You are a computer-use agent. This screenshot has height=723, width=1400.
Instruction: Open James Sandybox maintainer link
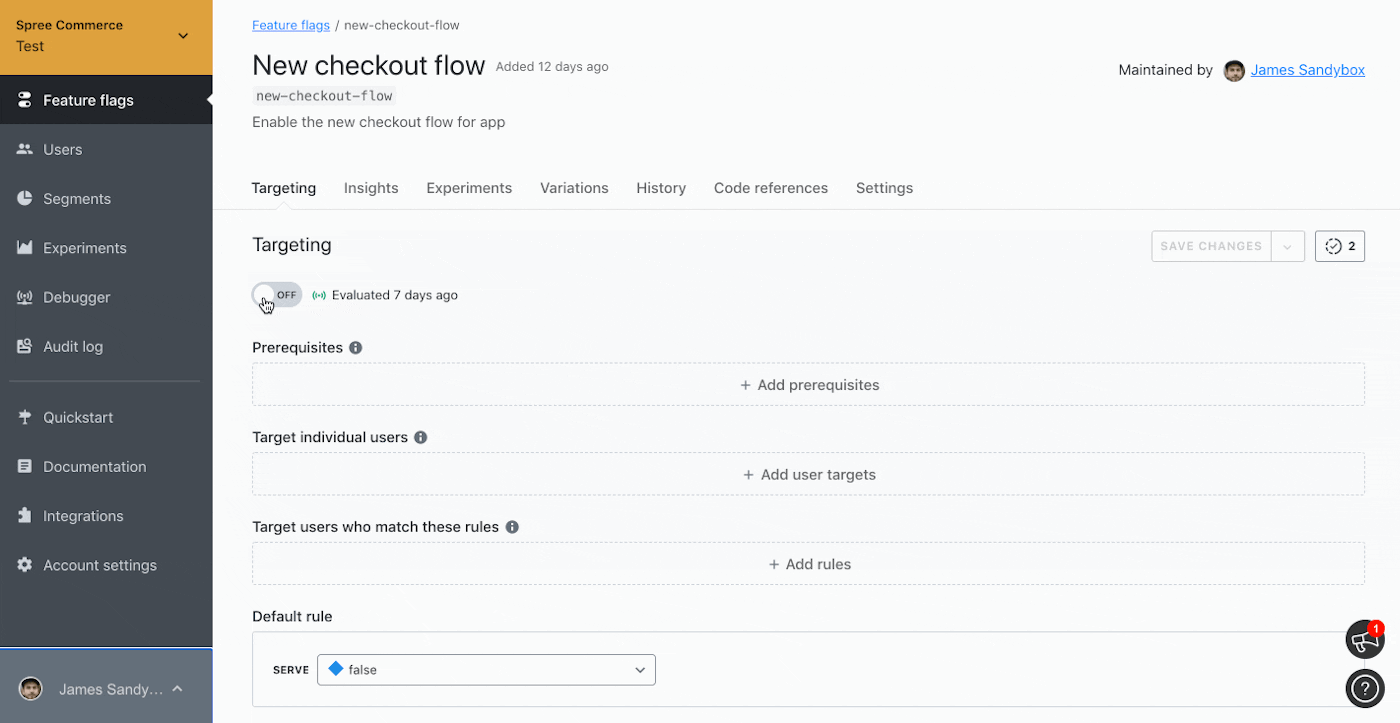(x=1307, y=70)
